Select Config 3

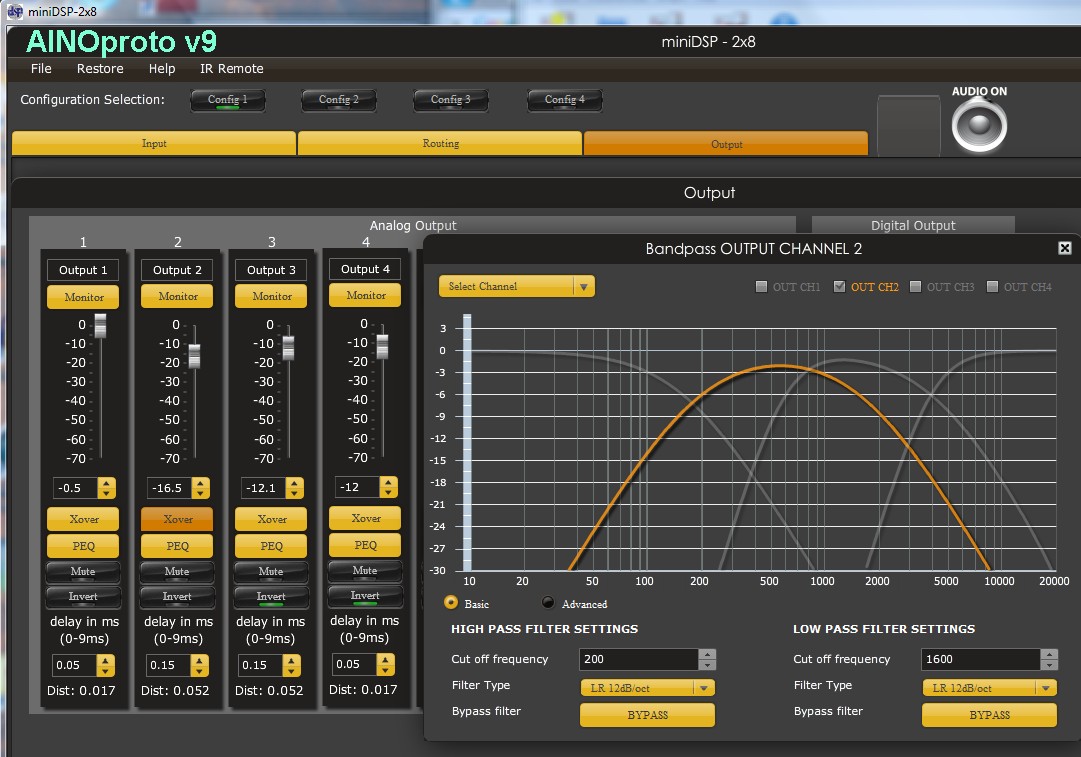(450, 100)
